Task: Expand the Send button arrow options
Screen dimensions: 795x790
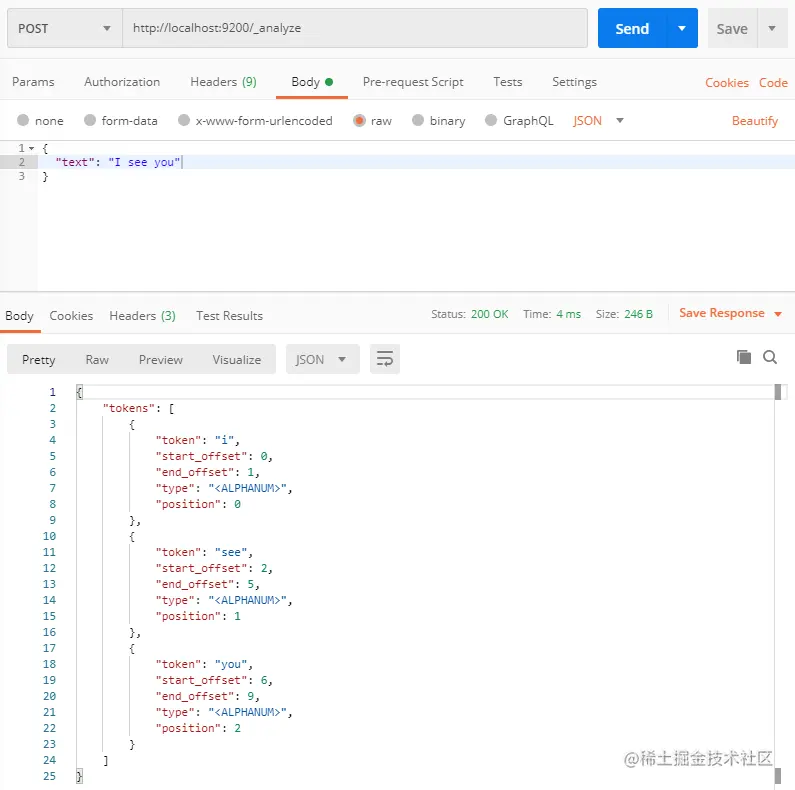Action: (x=682, y=28)
